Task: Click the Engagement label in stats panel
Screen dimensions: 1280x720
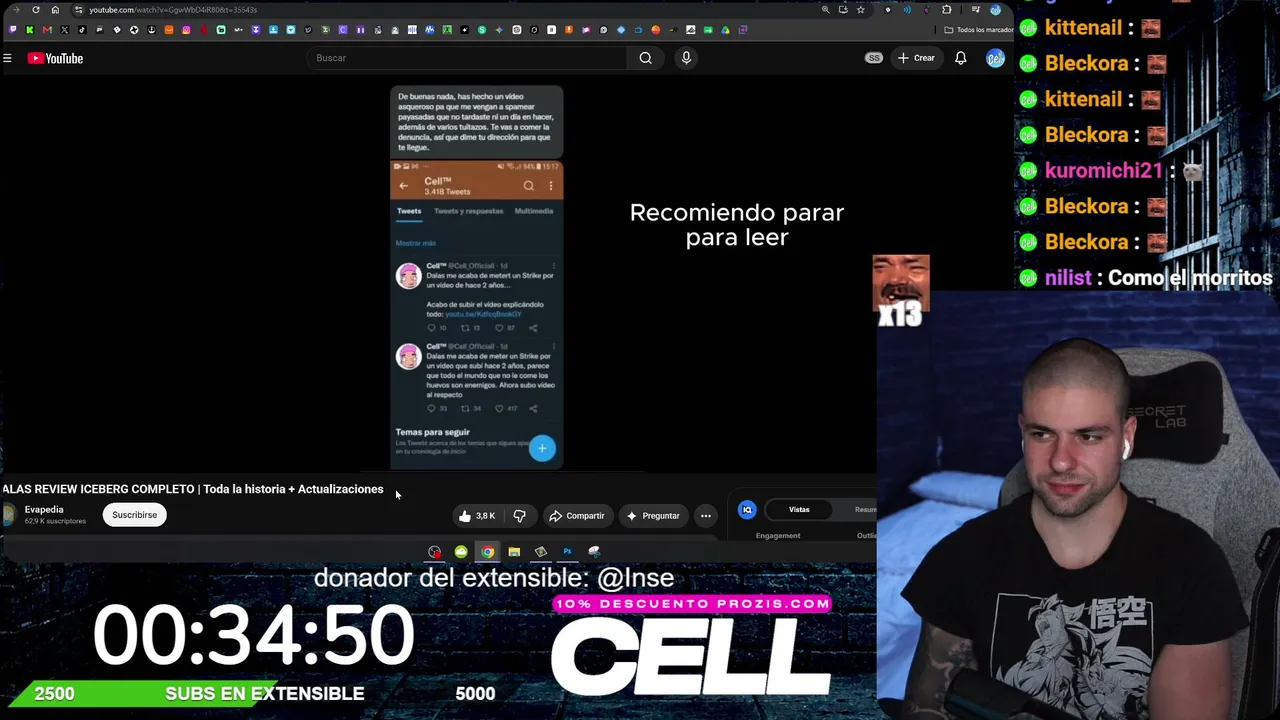Action: (778, 536)
